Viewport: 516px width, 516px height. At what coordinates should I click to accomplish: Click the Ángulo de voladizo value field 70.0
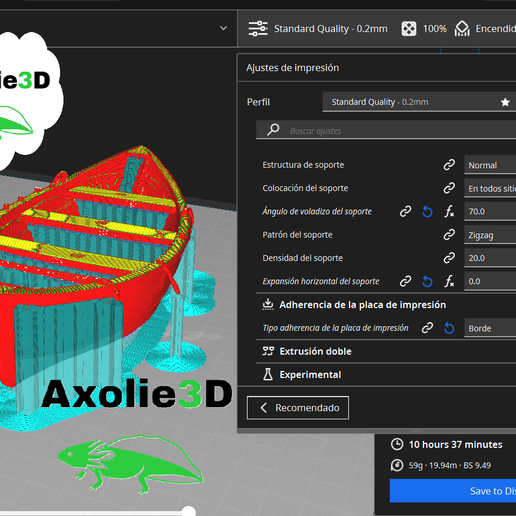point(490,212)
